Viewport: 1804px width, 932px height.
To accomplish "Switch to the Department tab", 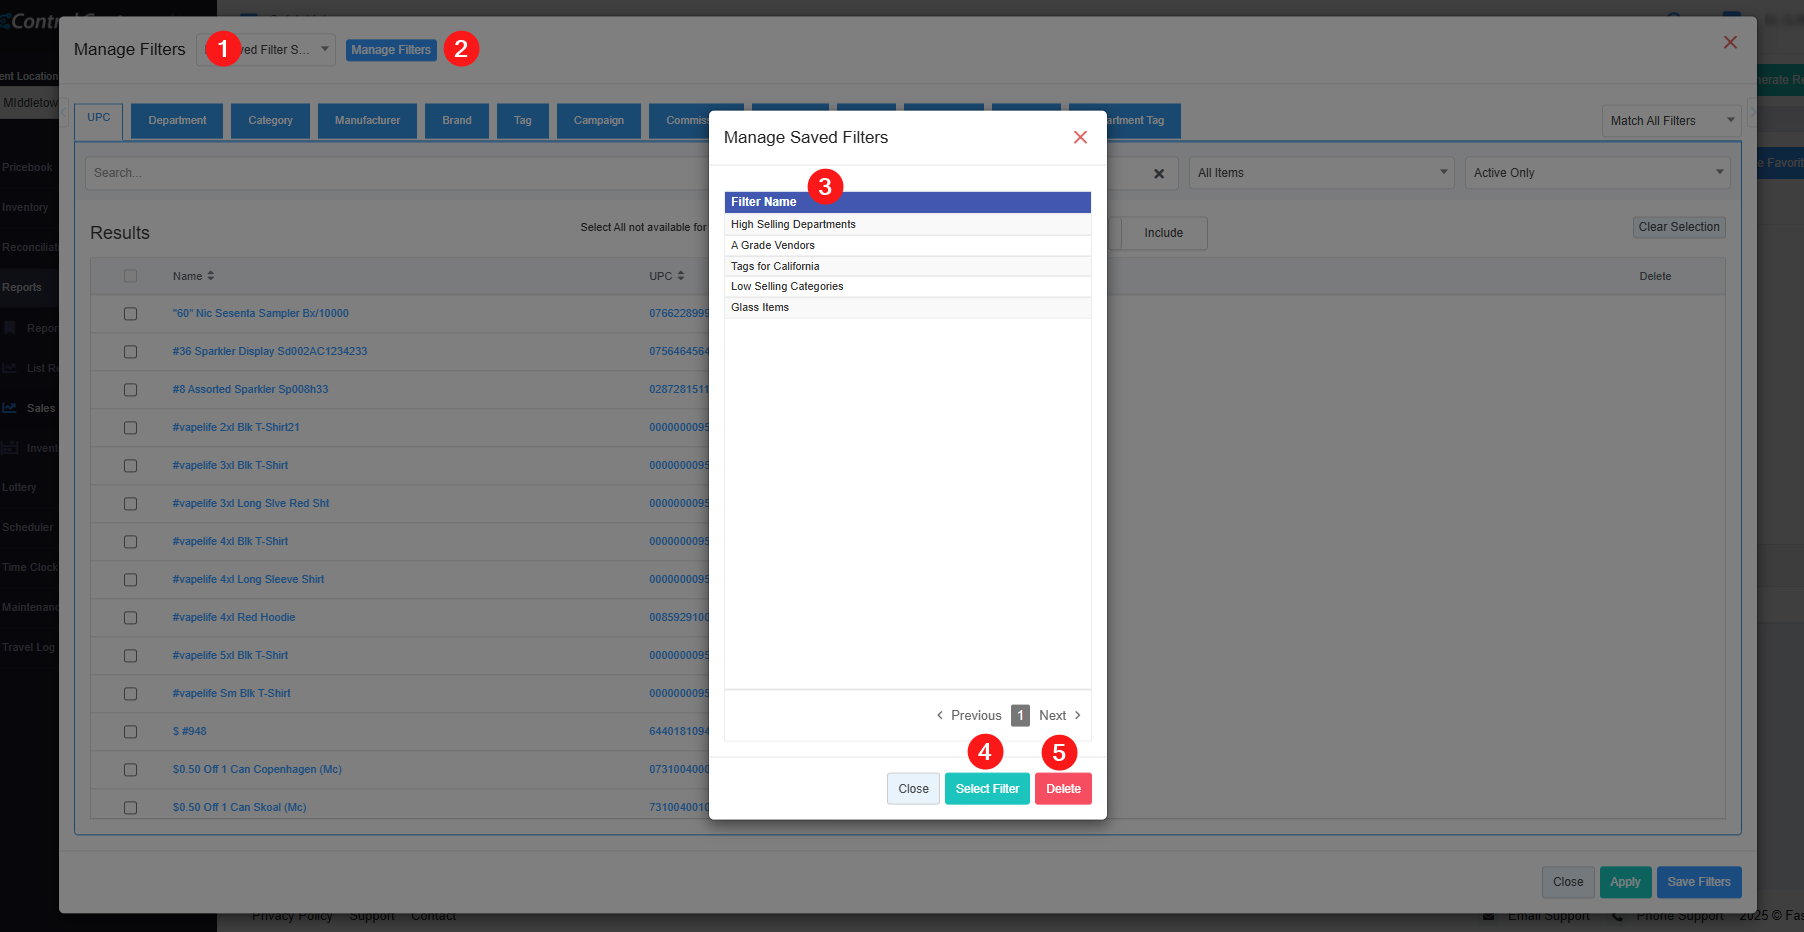I will click(177, 121).
